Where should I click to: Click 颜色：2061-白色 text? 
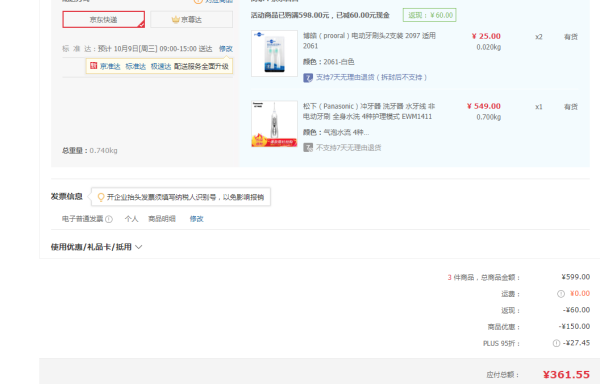tap(329, 62)
